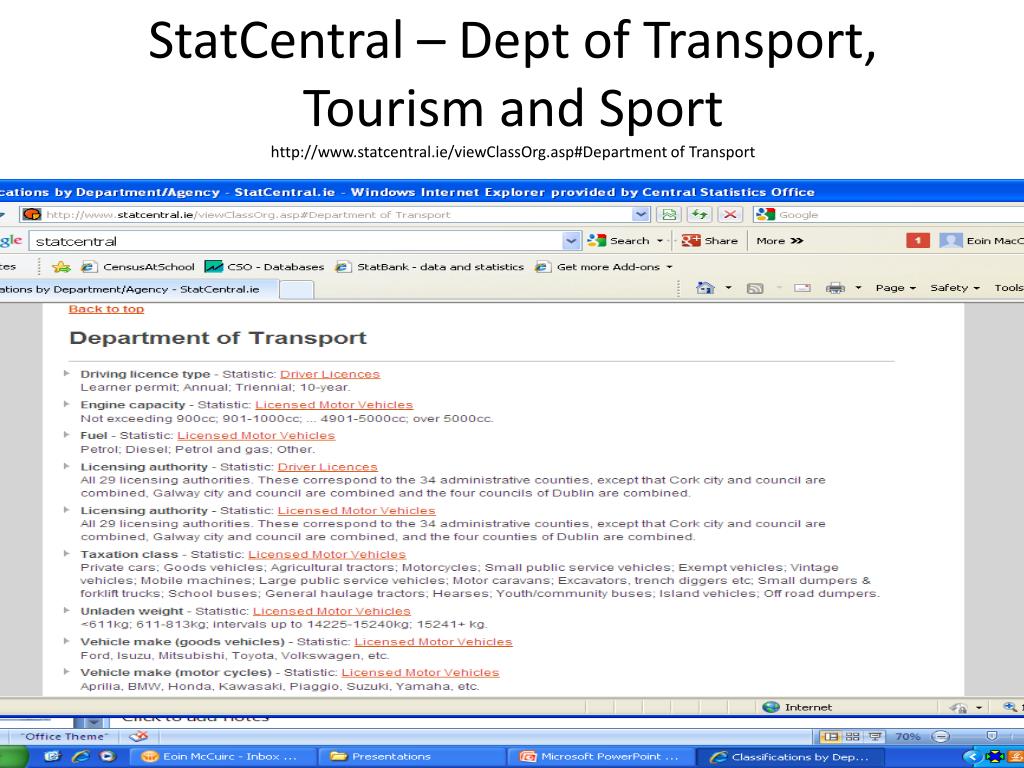Image resolution: width=1024 pixels, height=768 pixels.
Task: Open Licensed Motor Vehicles link for Unladen weight
Action: pos(332,611)
